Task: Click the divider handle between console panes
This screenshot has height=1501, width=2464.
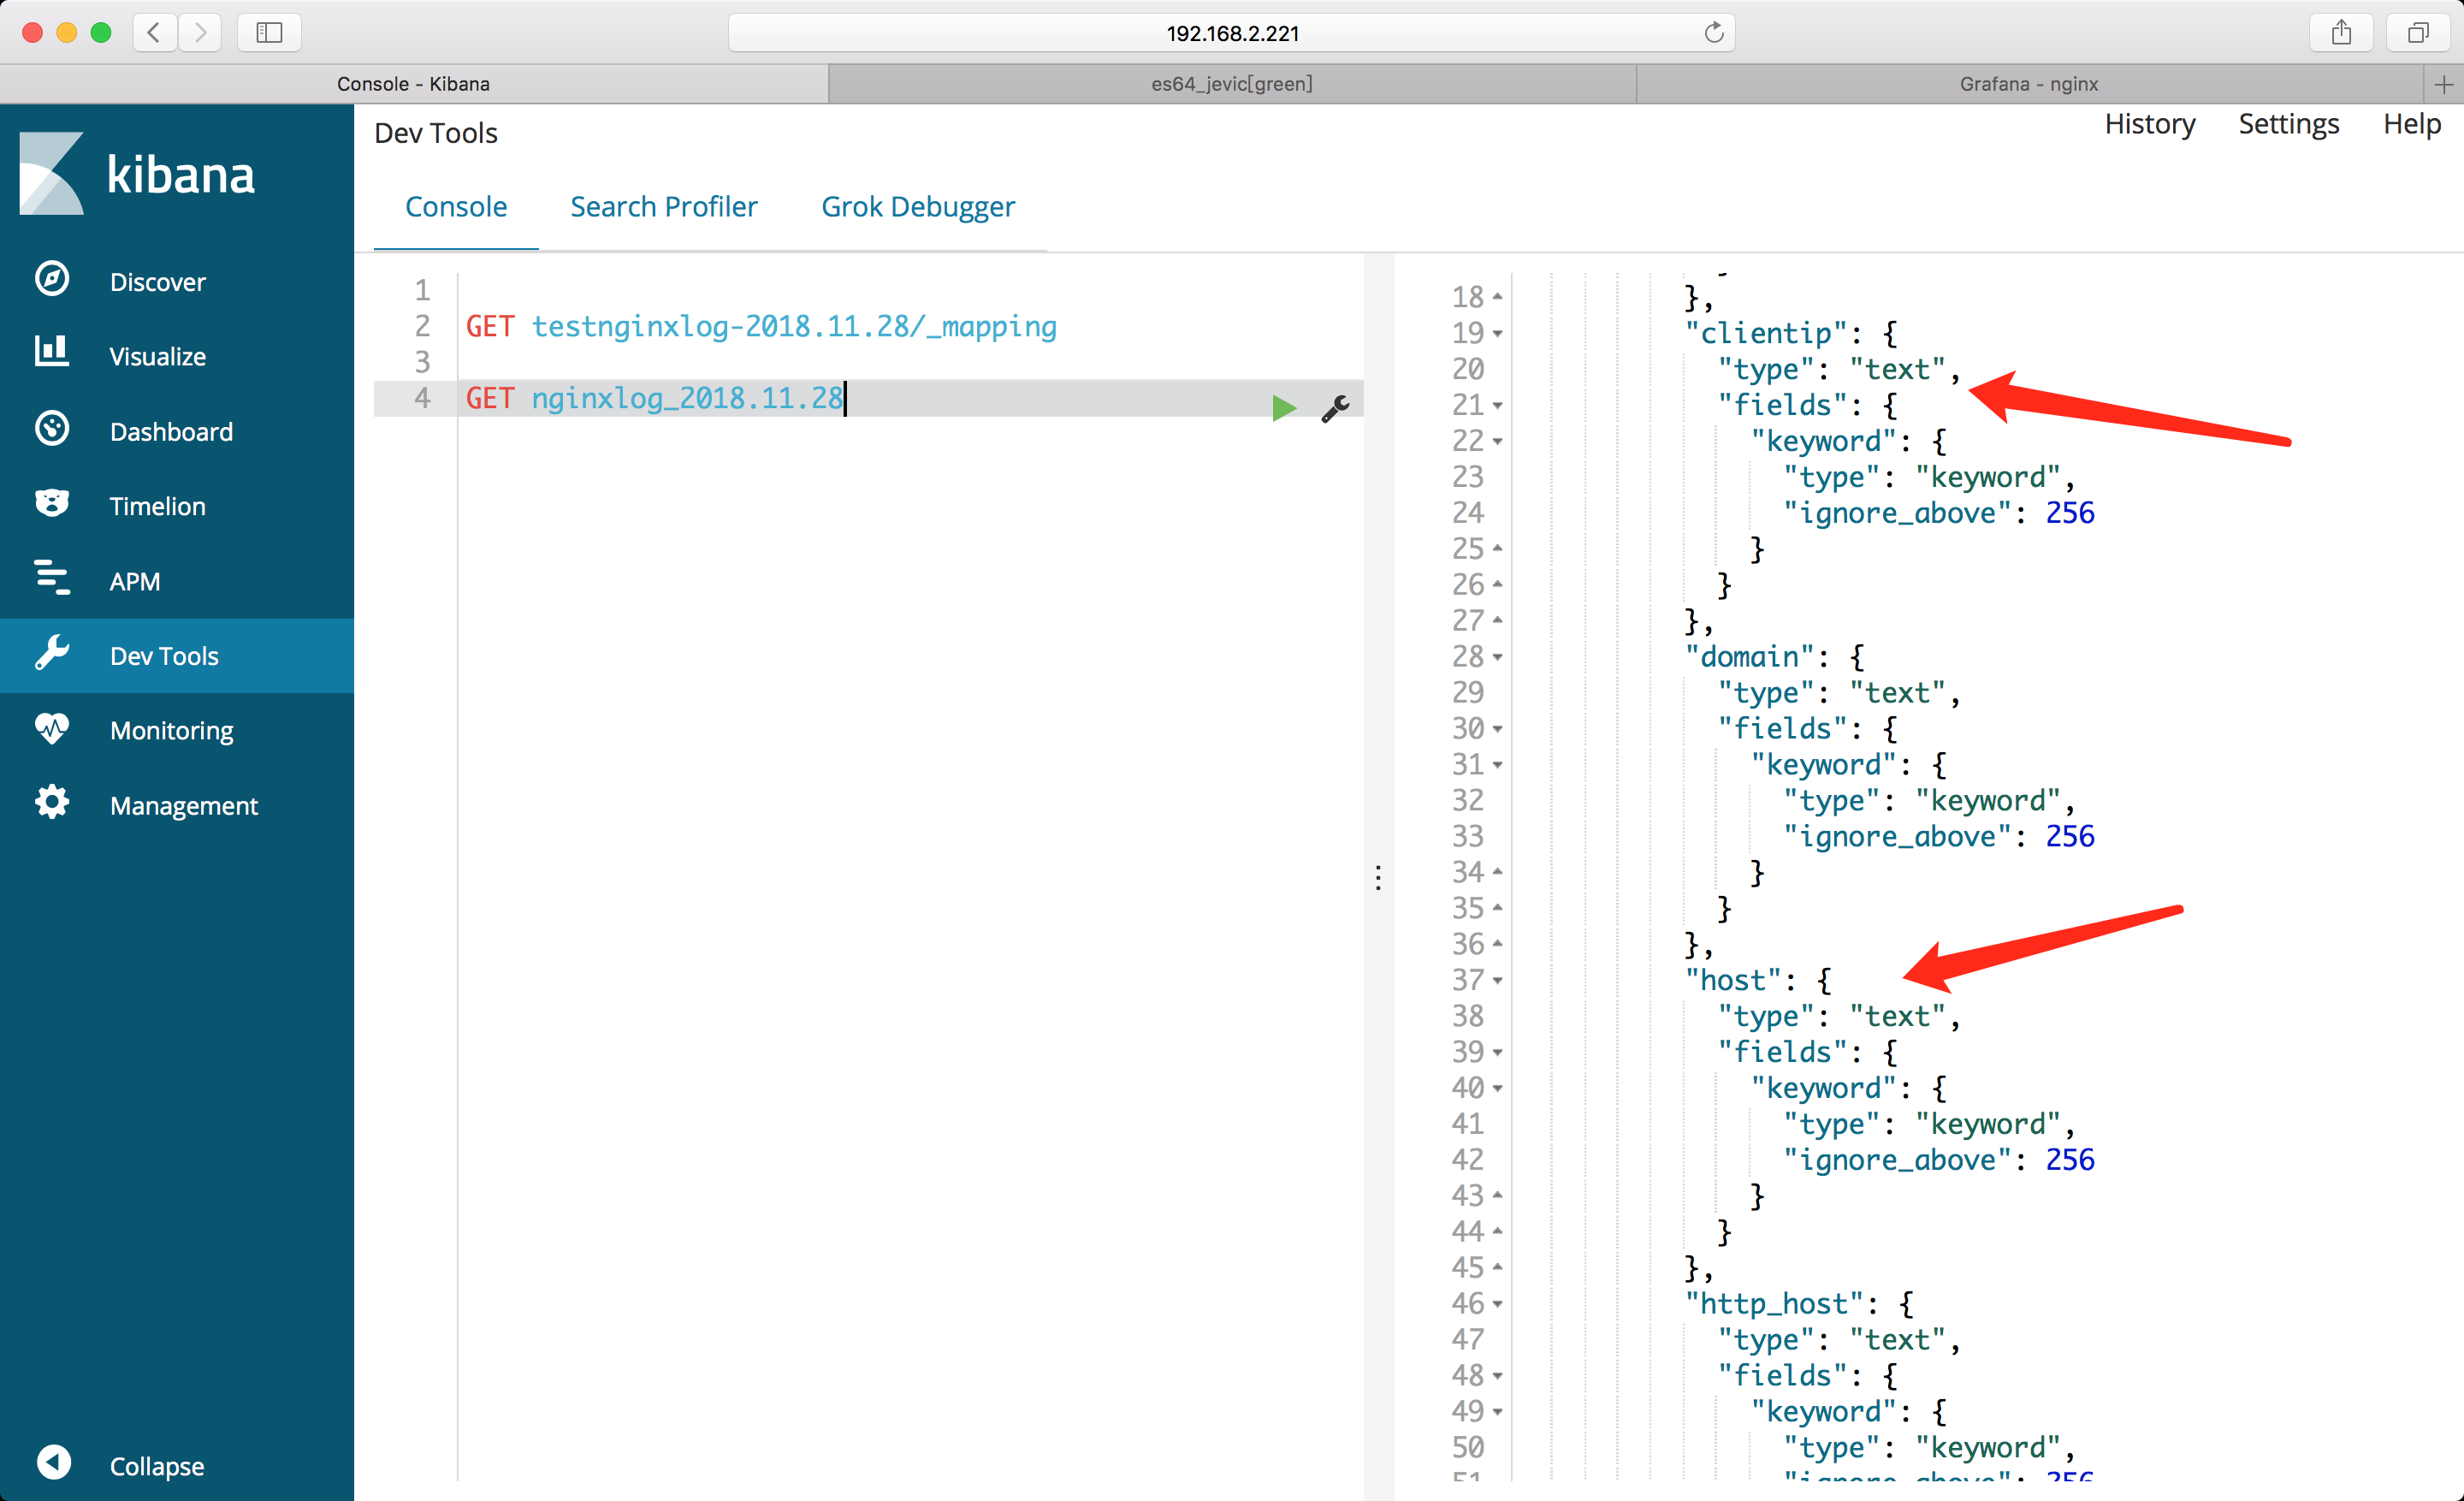Action: tap(1378, 878)
